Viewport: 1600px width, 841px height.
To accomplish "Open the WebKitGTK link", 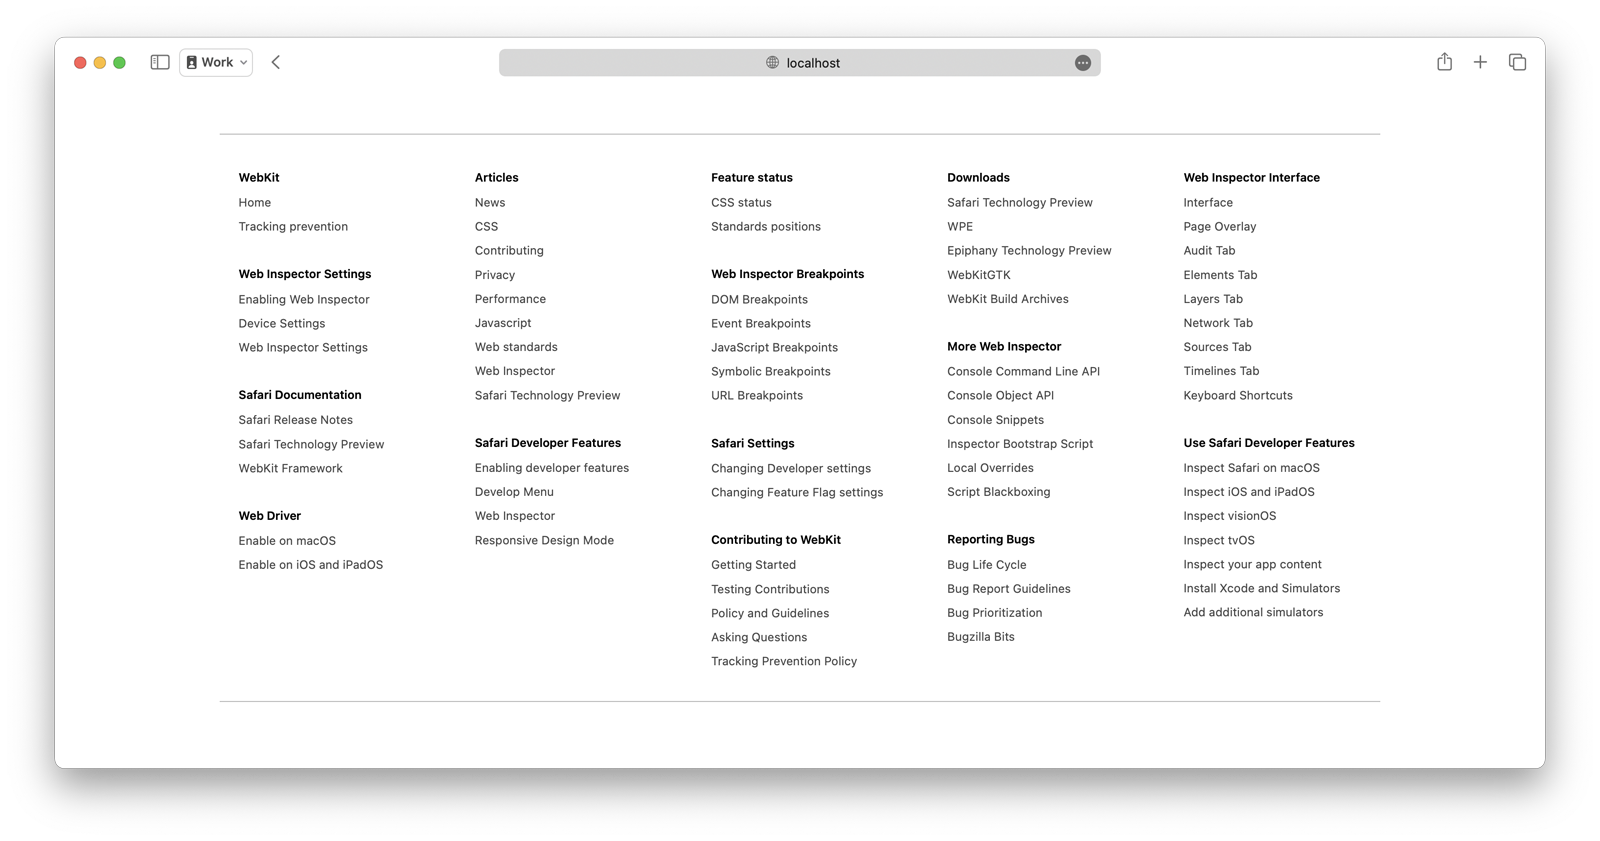I will 979,275.
